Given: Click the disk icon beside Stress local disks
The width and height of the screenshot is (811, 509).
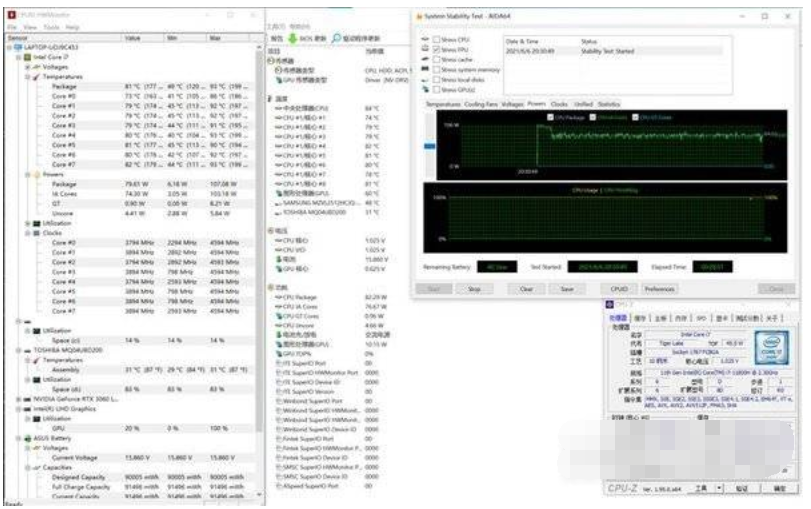Looking at the screenshot, I should click(425, 79).
